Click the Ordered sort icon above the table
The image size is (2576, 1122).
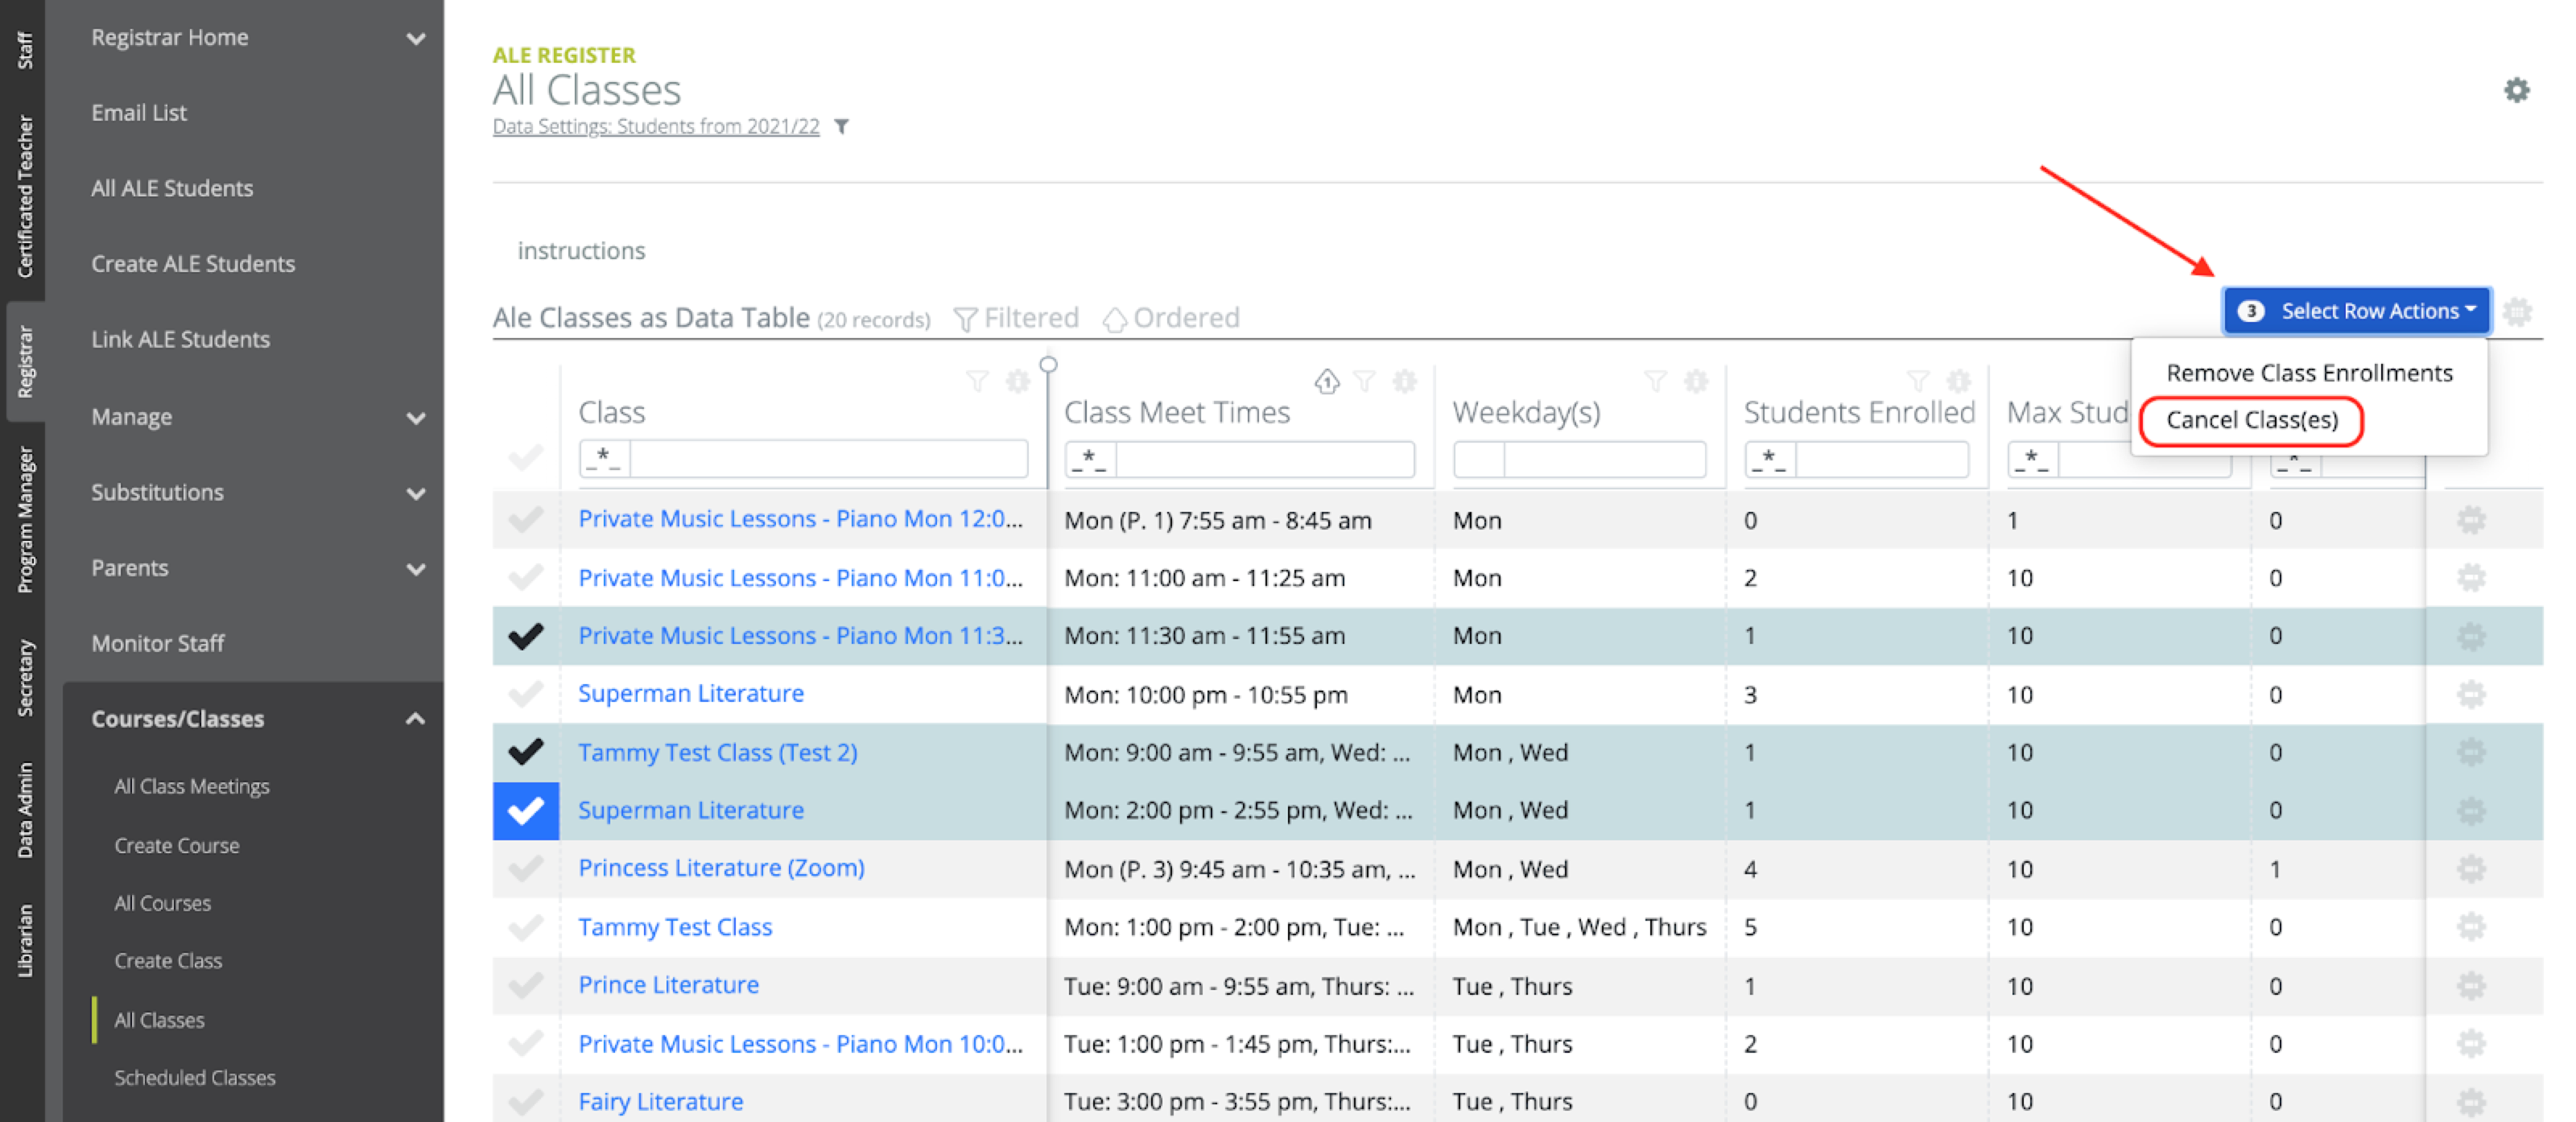click(1114, 319)
